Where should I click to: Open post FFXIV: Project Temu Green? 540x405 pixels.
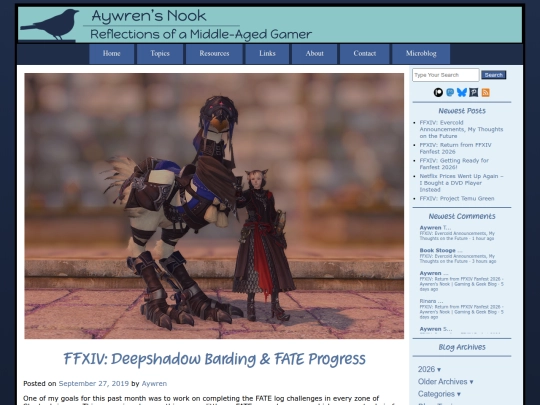tap(457, 198)
